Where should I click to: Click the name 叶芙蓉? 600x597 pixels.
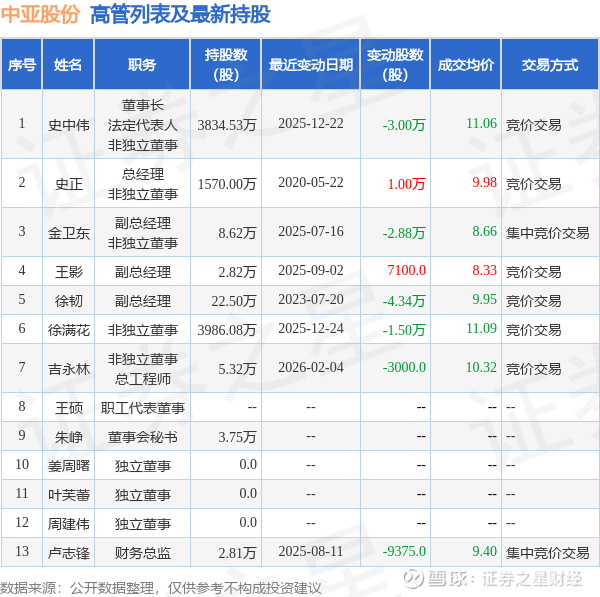click(x=68, y=495)
